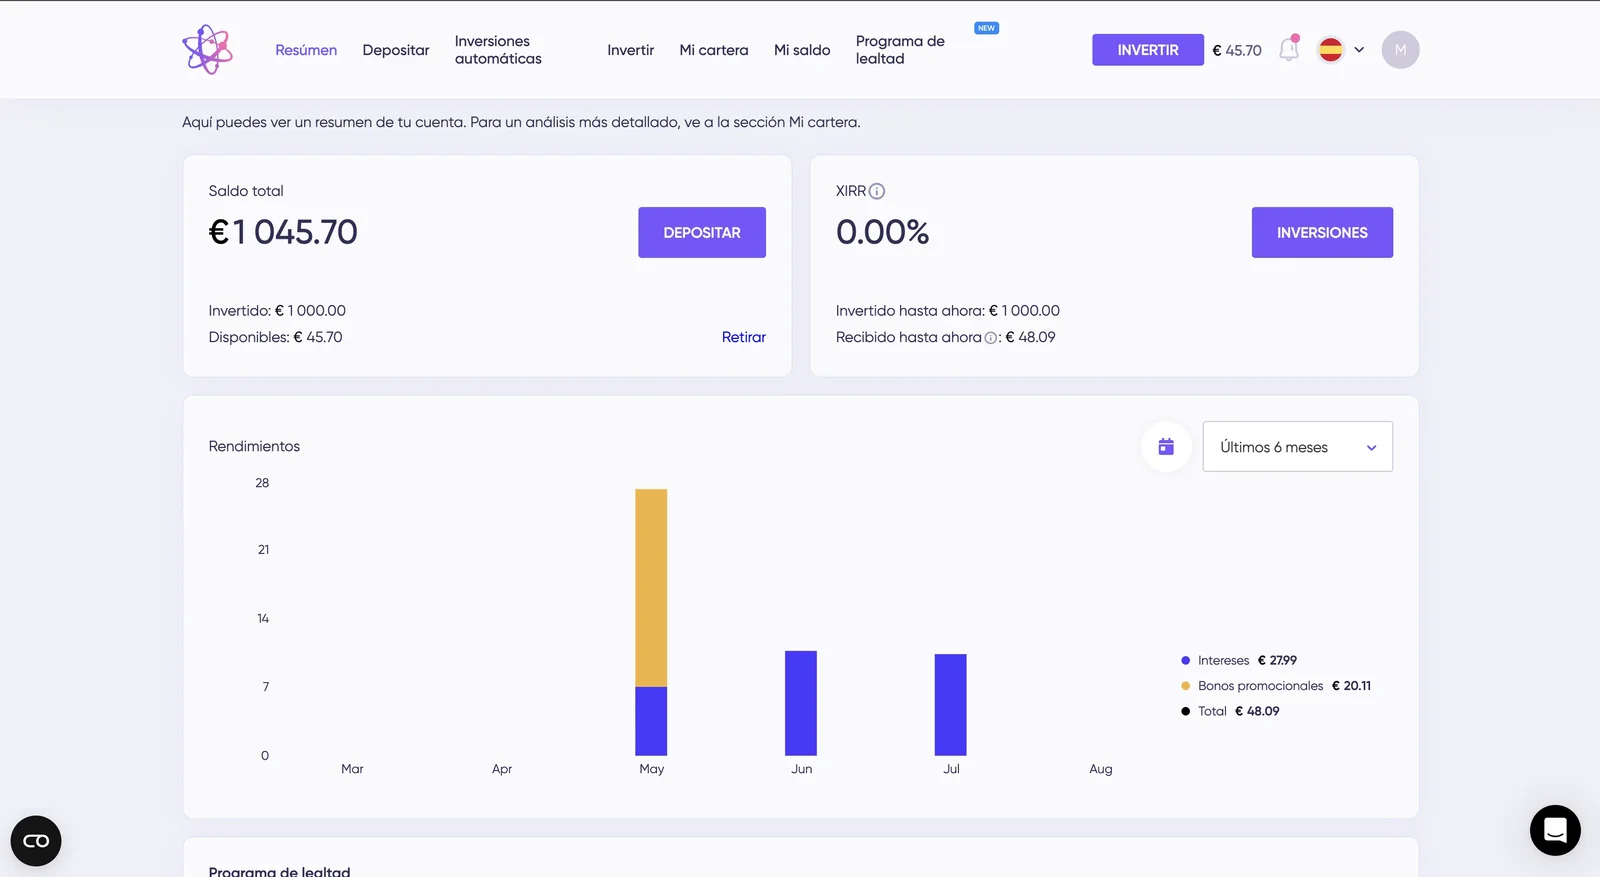Click the info icon beside XIRR

pos(877,191)
